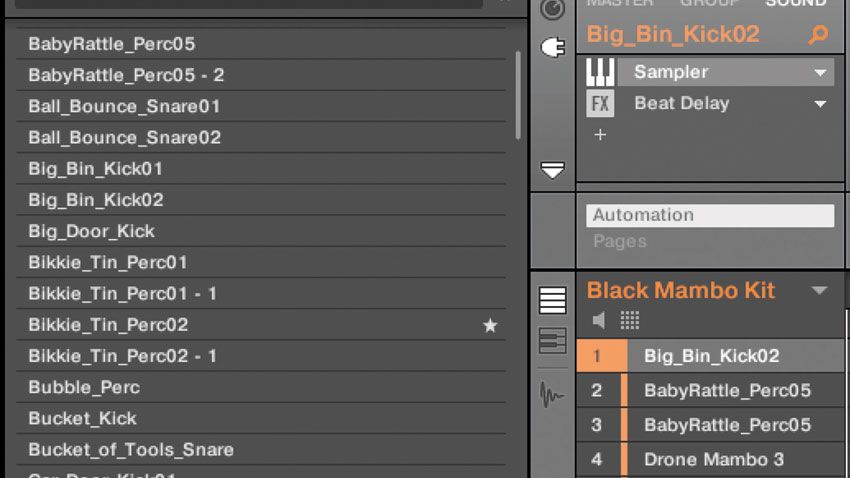Open the Sampler plug-in dropdown

coord(820,73)
